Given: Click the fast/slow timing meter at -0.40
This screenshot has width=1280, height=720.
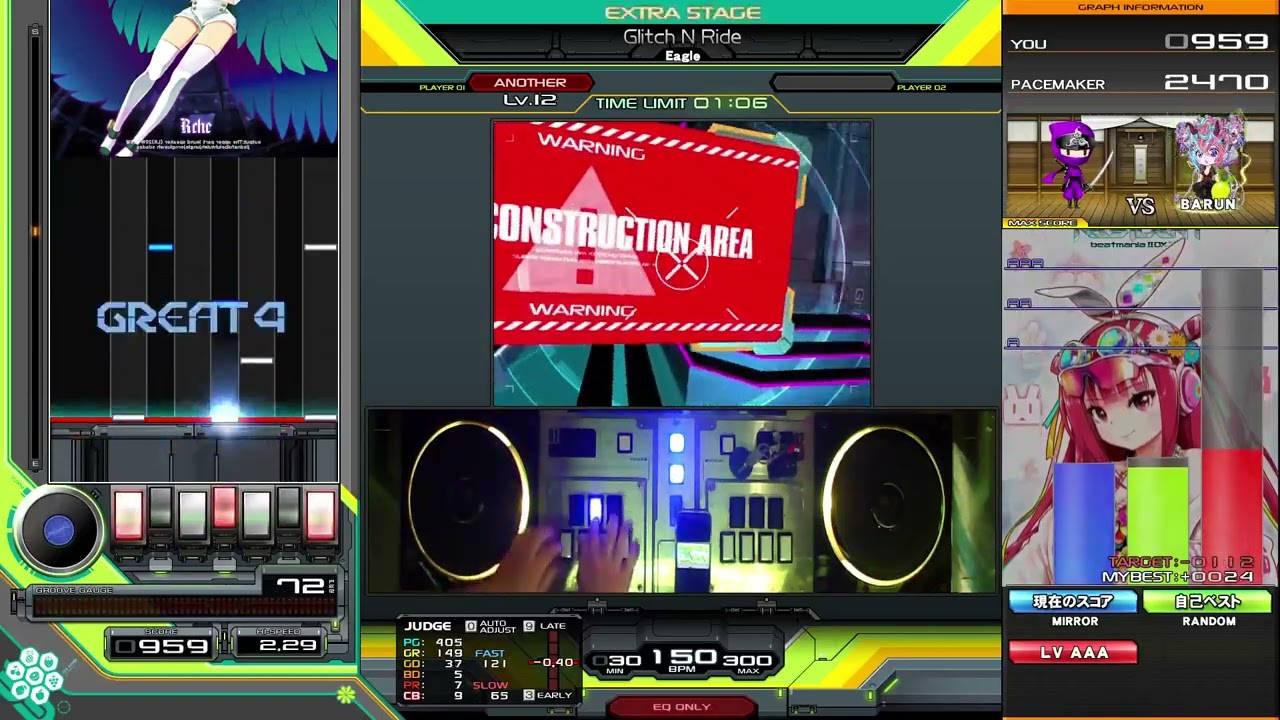Looking at the screenshot, I should pos(554,663).
